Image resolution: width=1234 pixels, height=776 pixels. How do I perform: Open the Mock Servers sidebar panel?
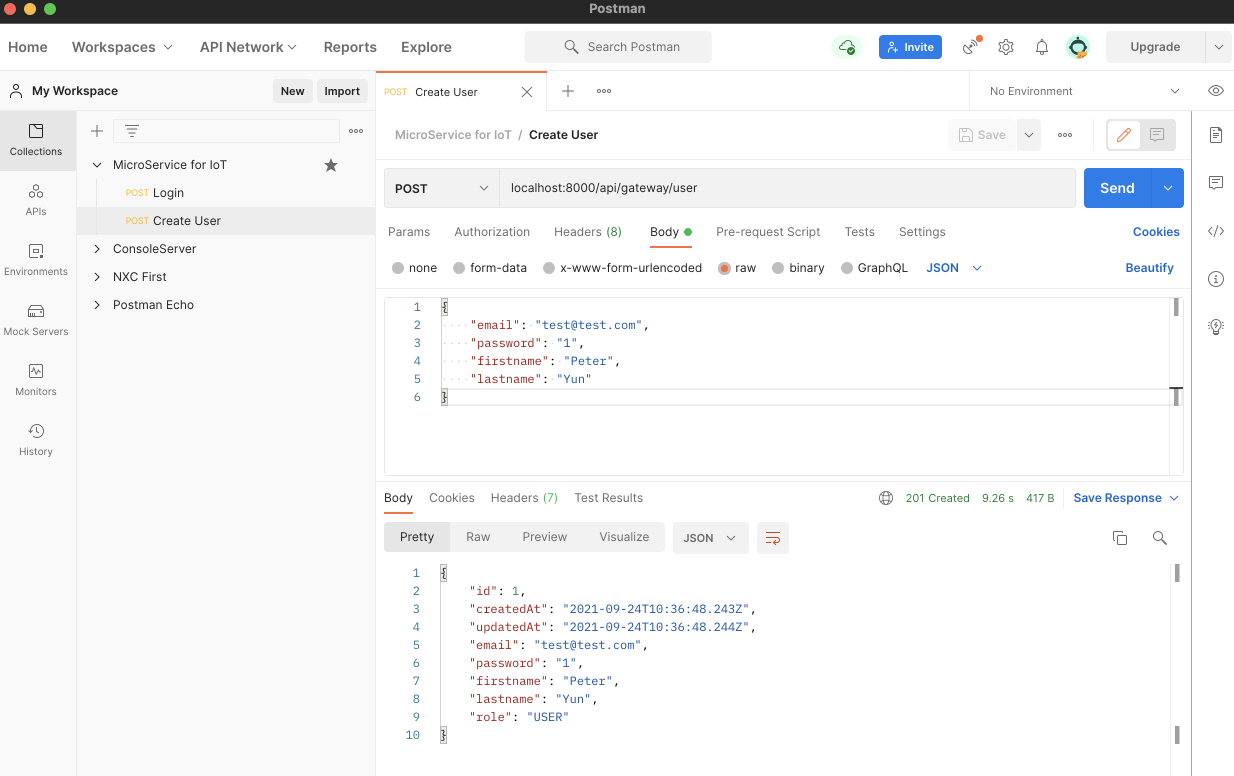(x=36, y=320)
